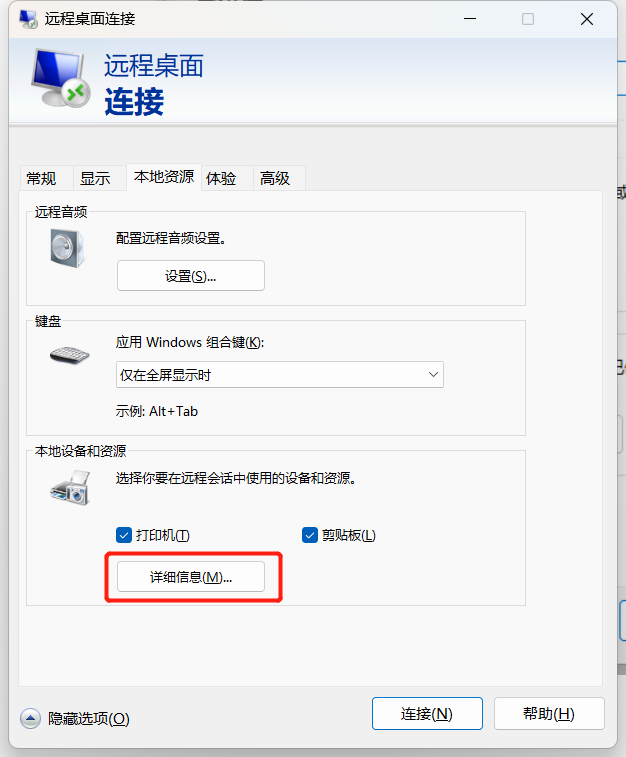Image resolution: width=626 pixels, height=757 pixels.
Task: Click the 详细信息(M)... button
Action: [191, 576]
